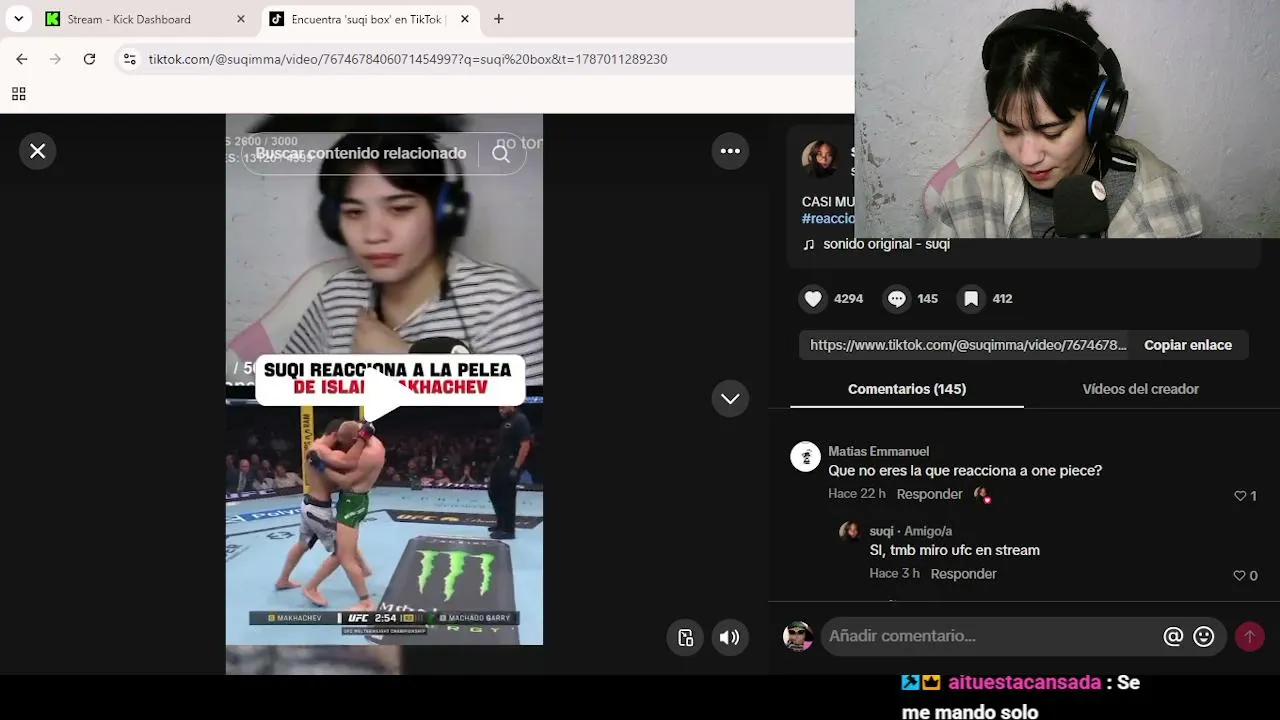Open the creator's profile picture
This screenshot has width=1280, height=720.
click(820, 159)
